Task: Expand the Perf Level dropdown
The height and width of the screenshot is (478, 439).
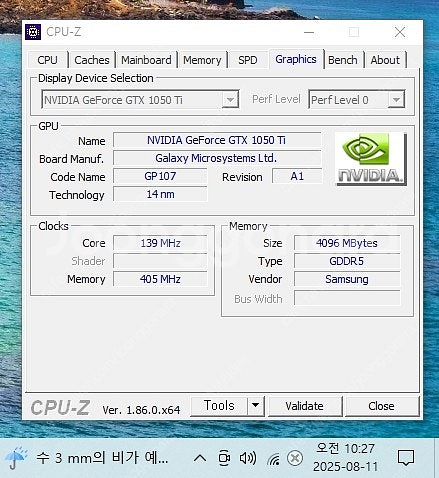Action: click(396, 99)
